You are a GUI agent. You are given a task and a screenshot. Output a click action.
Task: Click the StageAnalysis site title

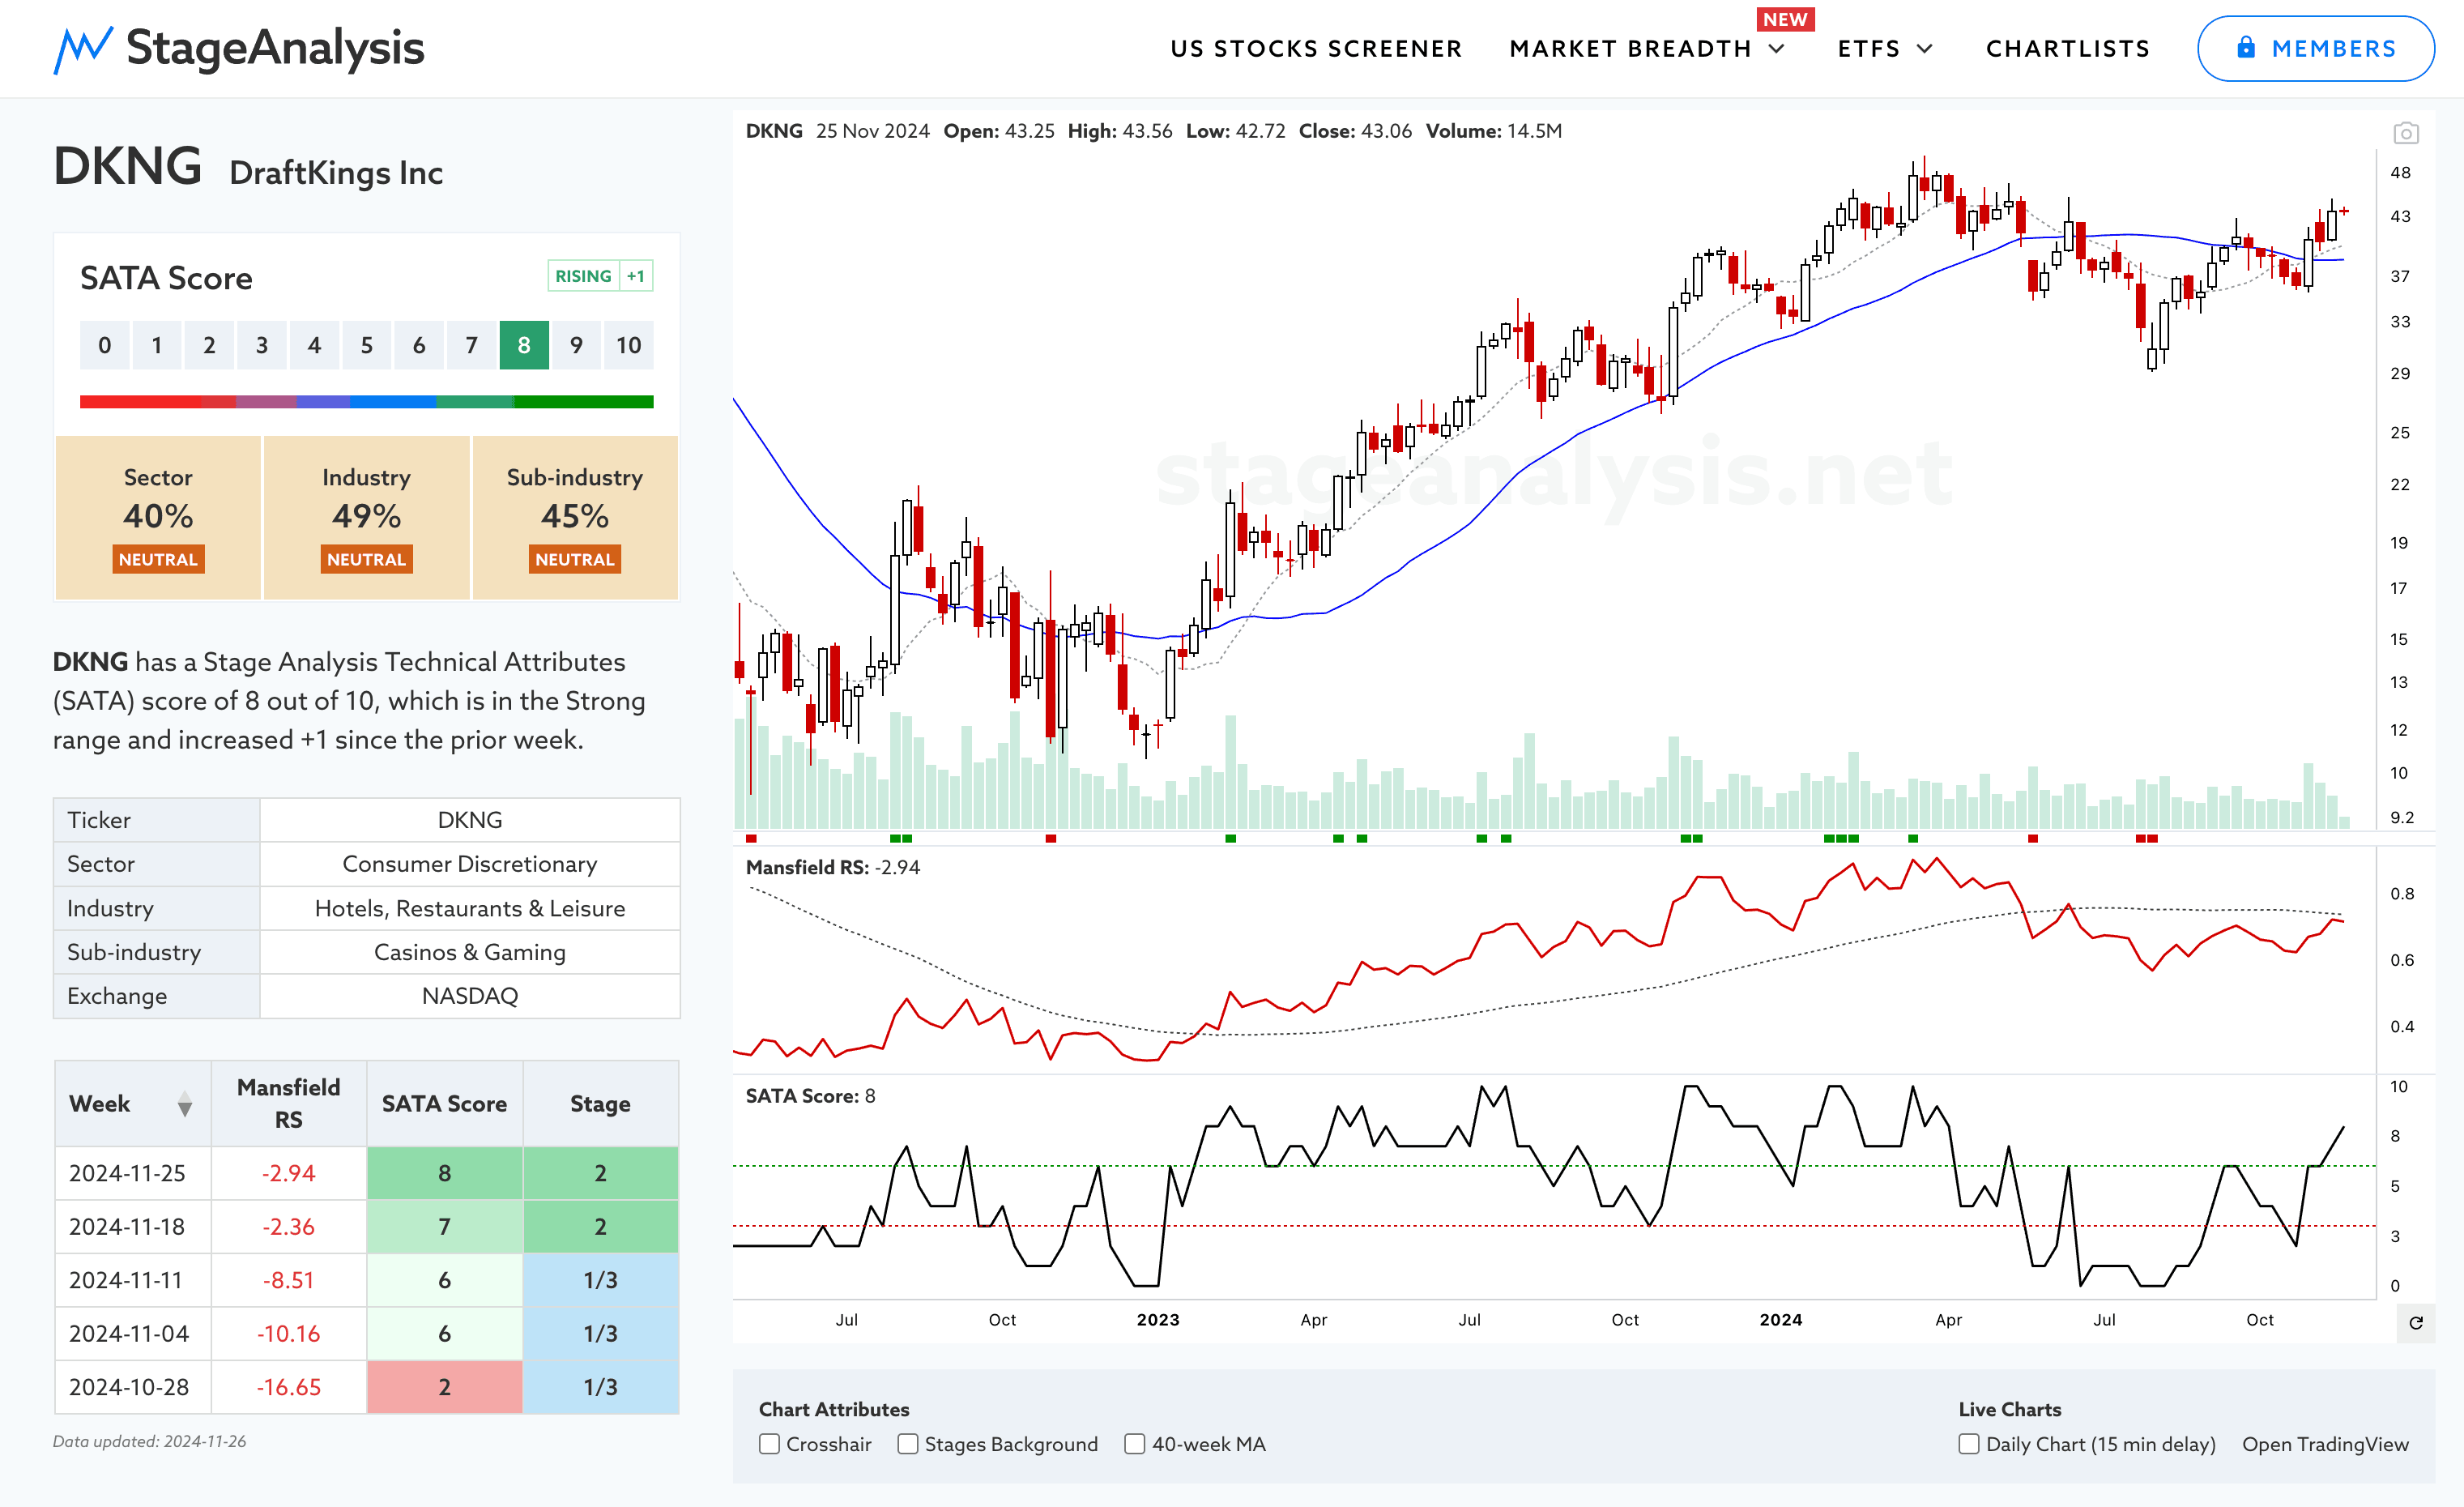pyautogui.click(x=275, y=48)
